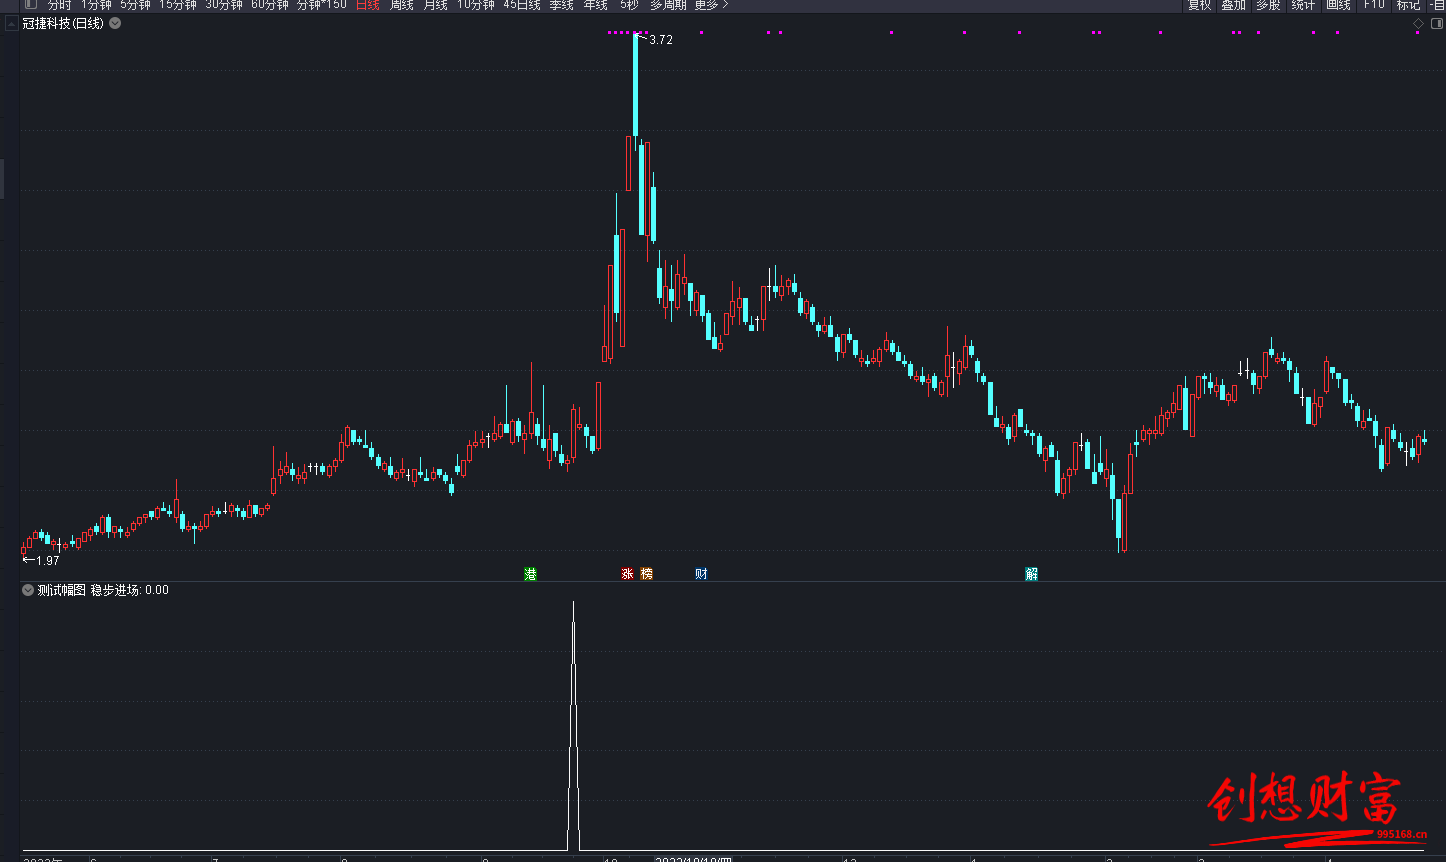Screen dimensions: 1446x862
Task: Click the orange 榜 event marker
Action: click(646, 574)
